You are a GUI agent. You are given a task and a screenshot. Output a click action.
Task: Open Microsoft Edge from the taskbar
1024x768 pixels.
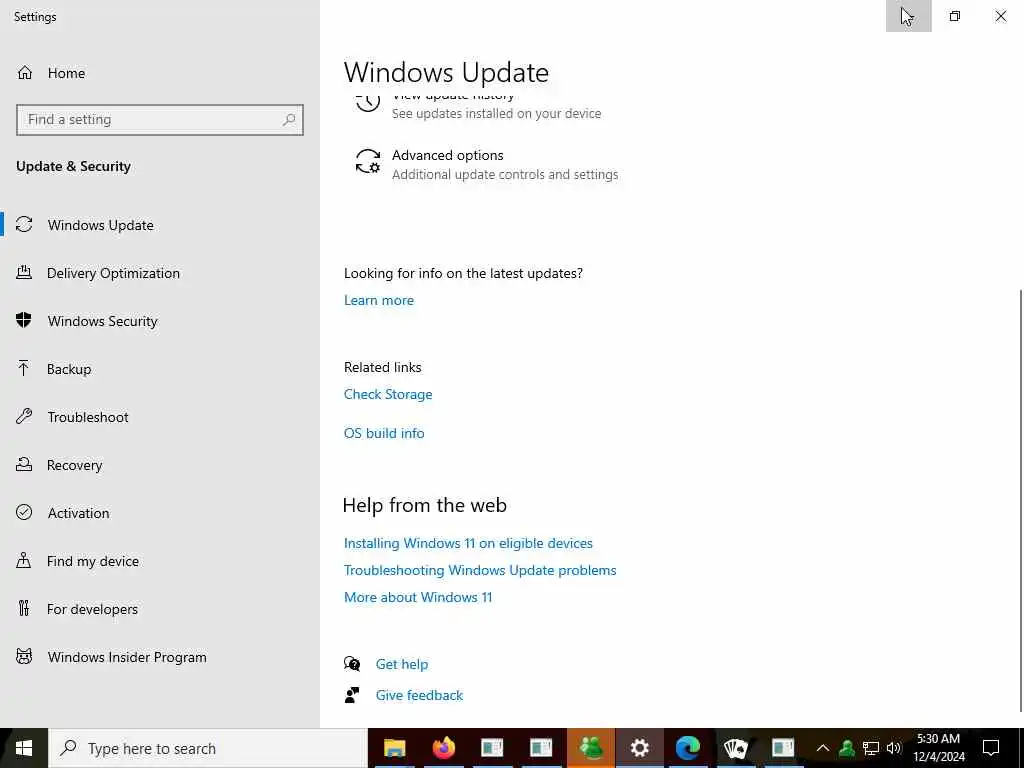pos(688,748)
